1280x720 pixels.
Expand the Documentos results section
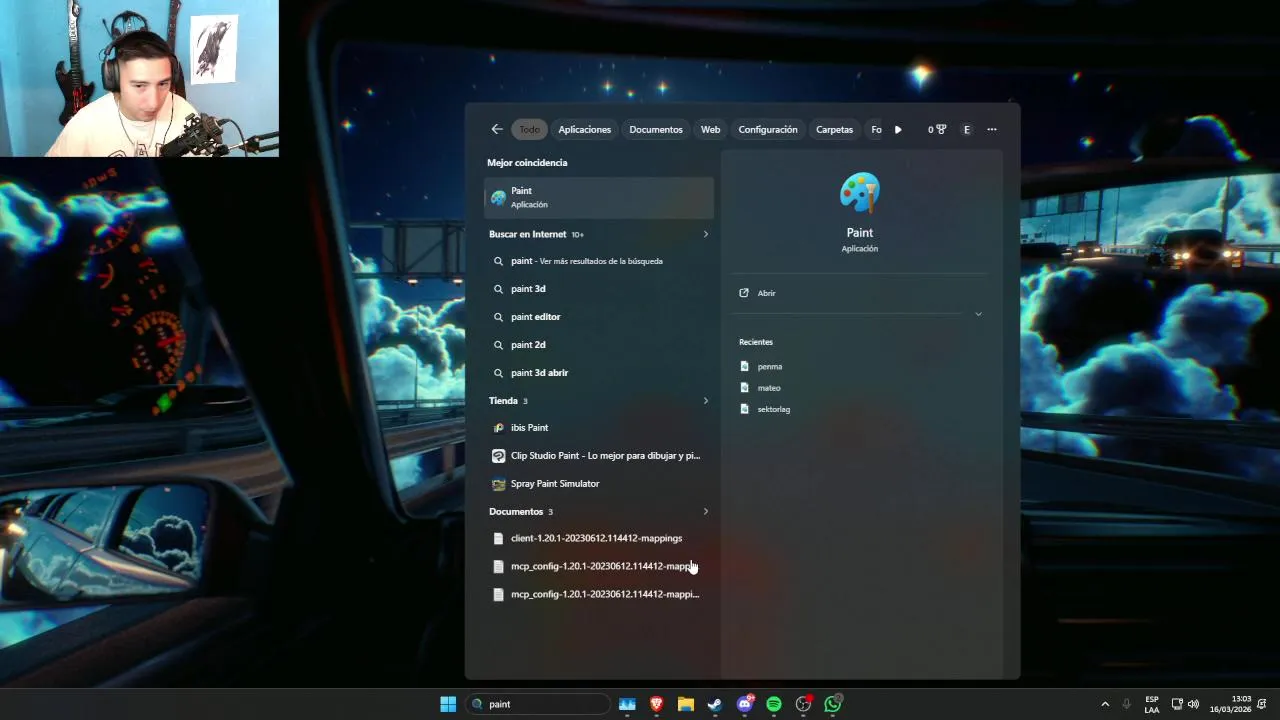[705, 512]
